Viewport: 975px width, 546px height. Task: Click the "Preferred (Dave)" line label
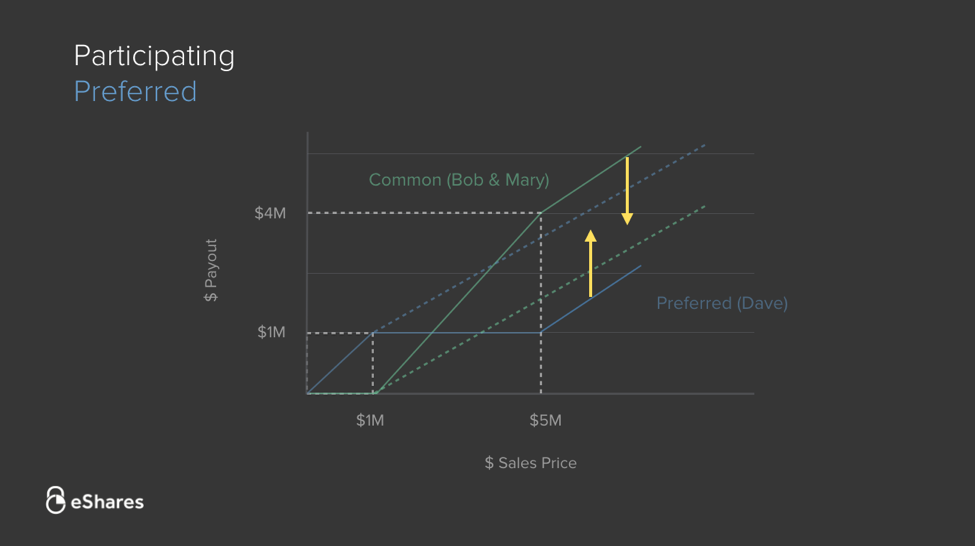(722, 303)
